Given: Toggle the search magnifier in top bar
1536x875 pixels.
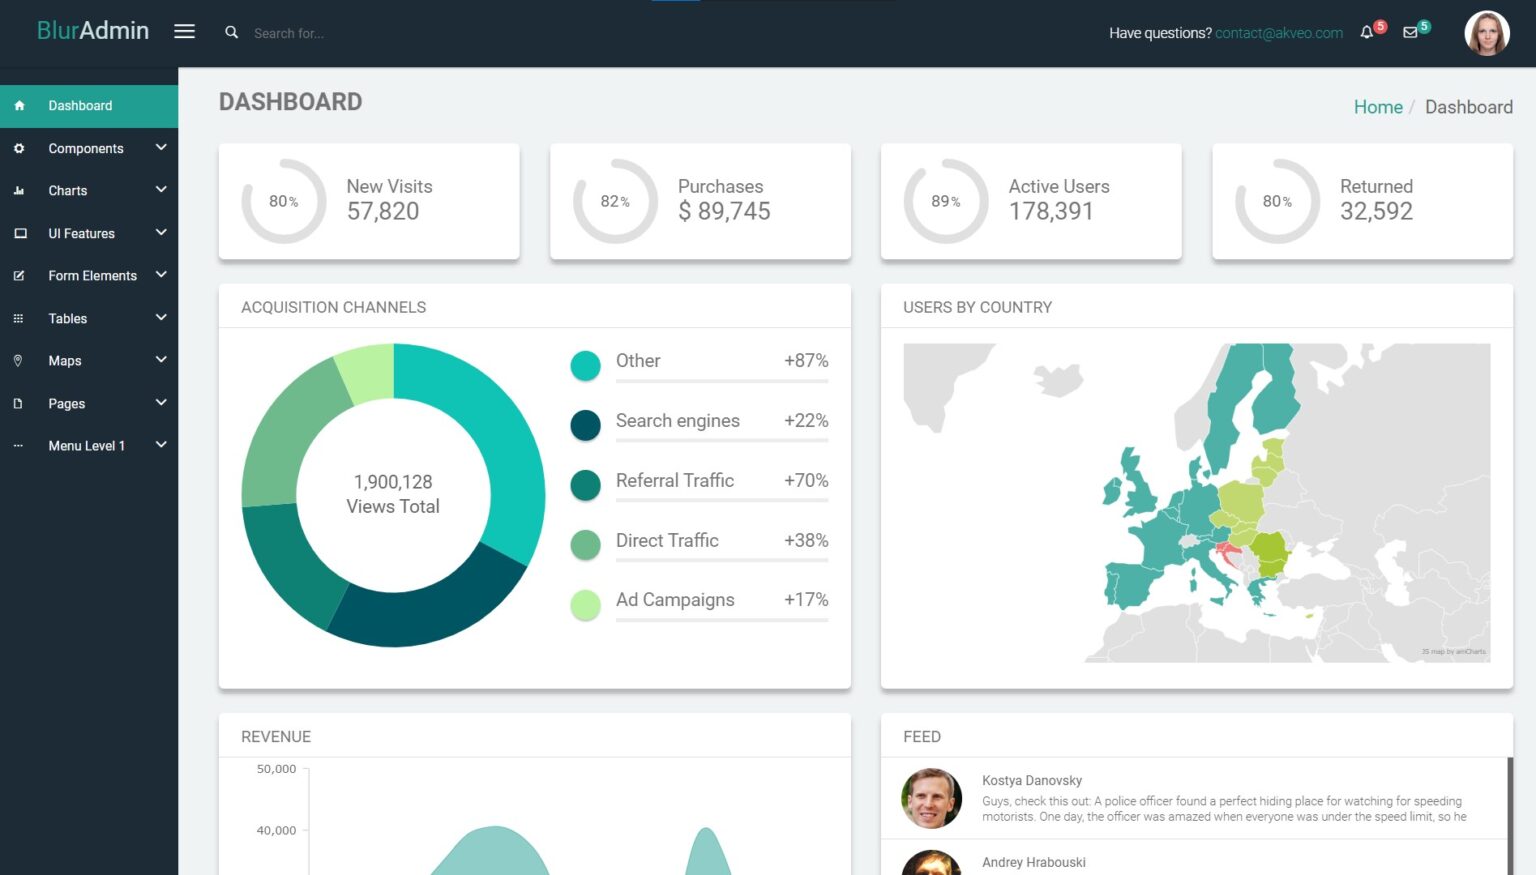Looking at the screenshot, I should pos(231,32).
